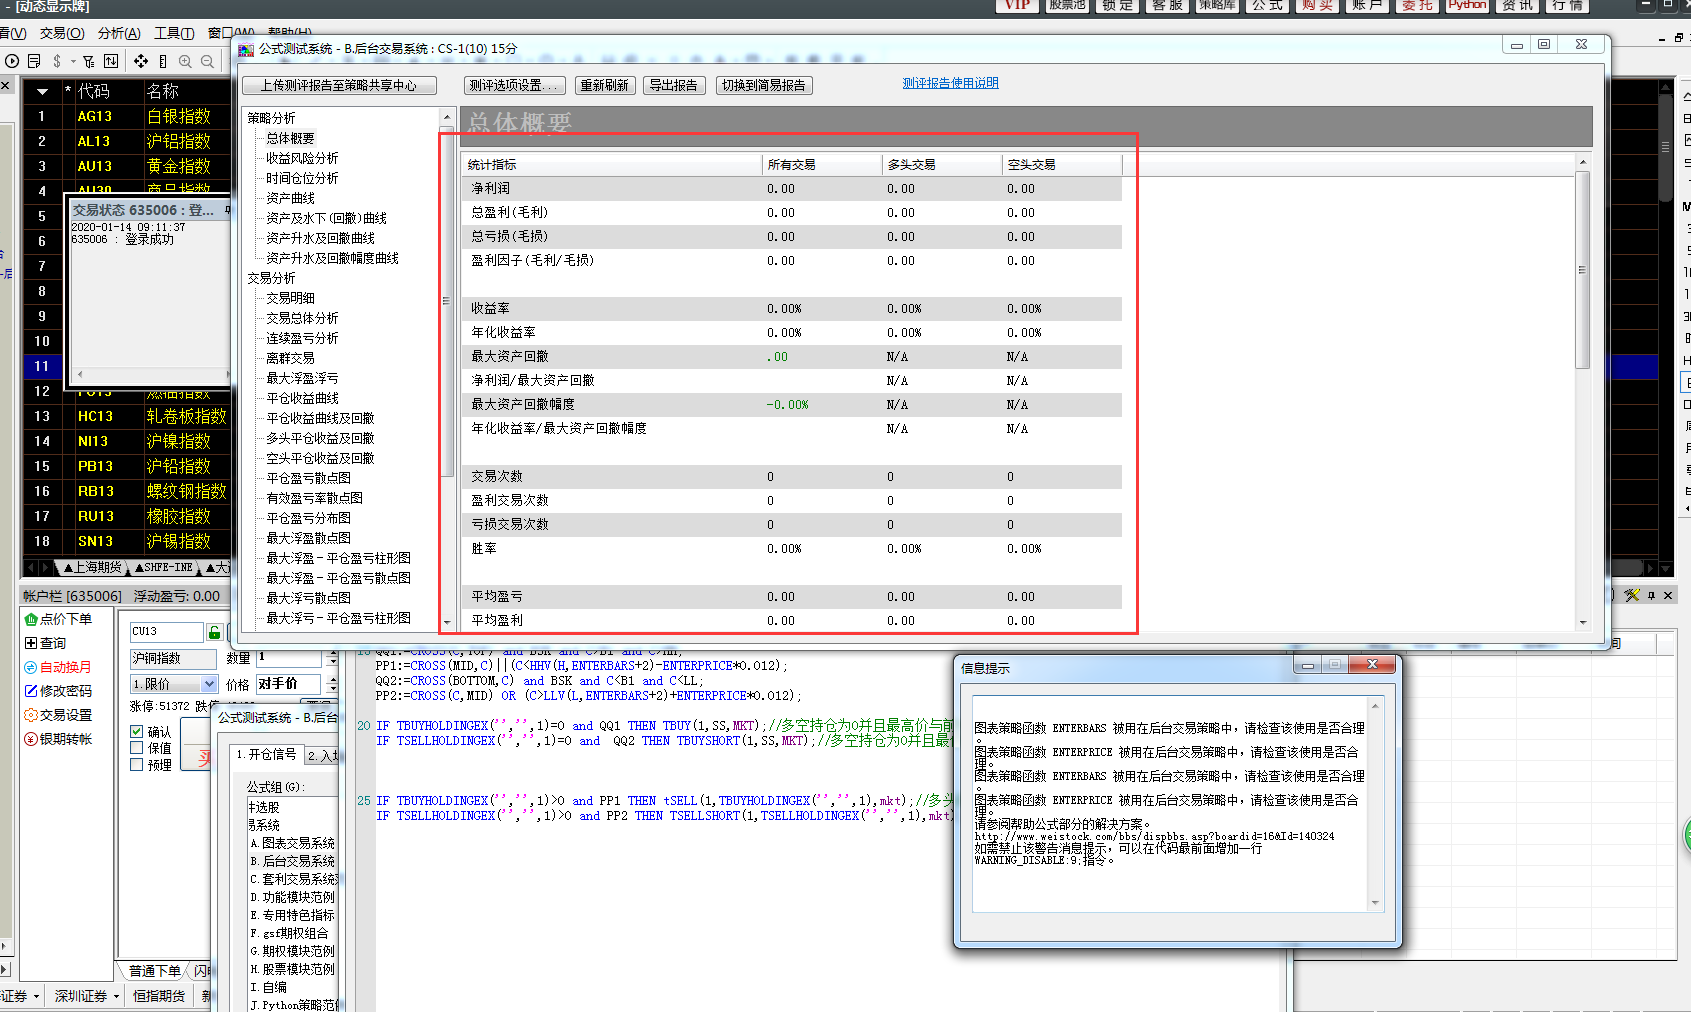Screen dimensions: 1691x1012
Task: Click the 对手价 price input field
Action: coord(288,684)
